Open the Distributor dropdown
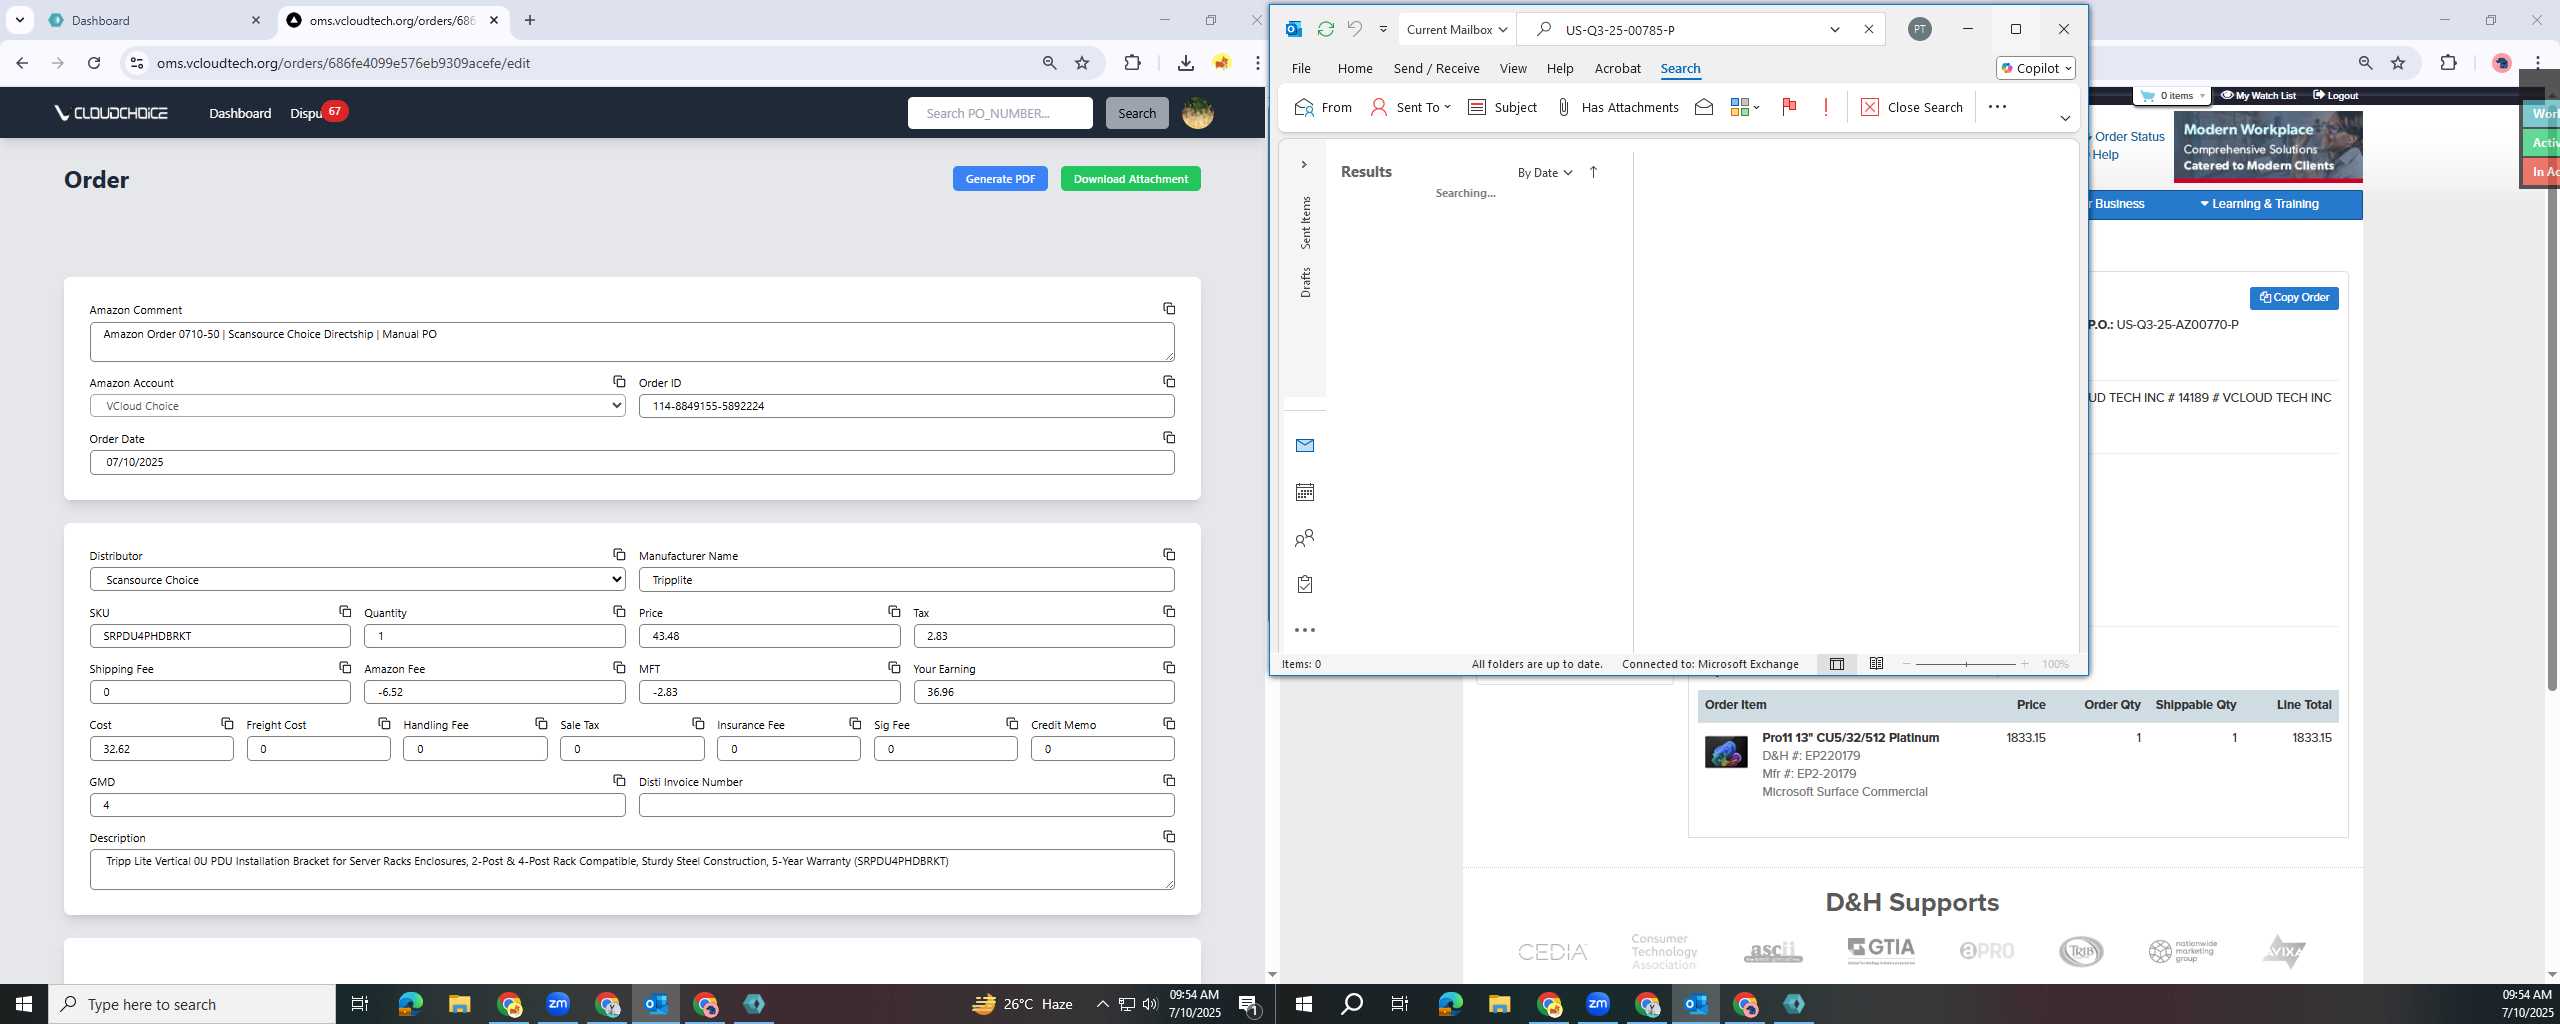The height and width of the screenshot is (1024, 2560). tap(357, 579)
